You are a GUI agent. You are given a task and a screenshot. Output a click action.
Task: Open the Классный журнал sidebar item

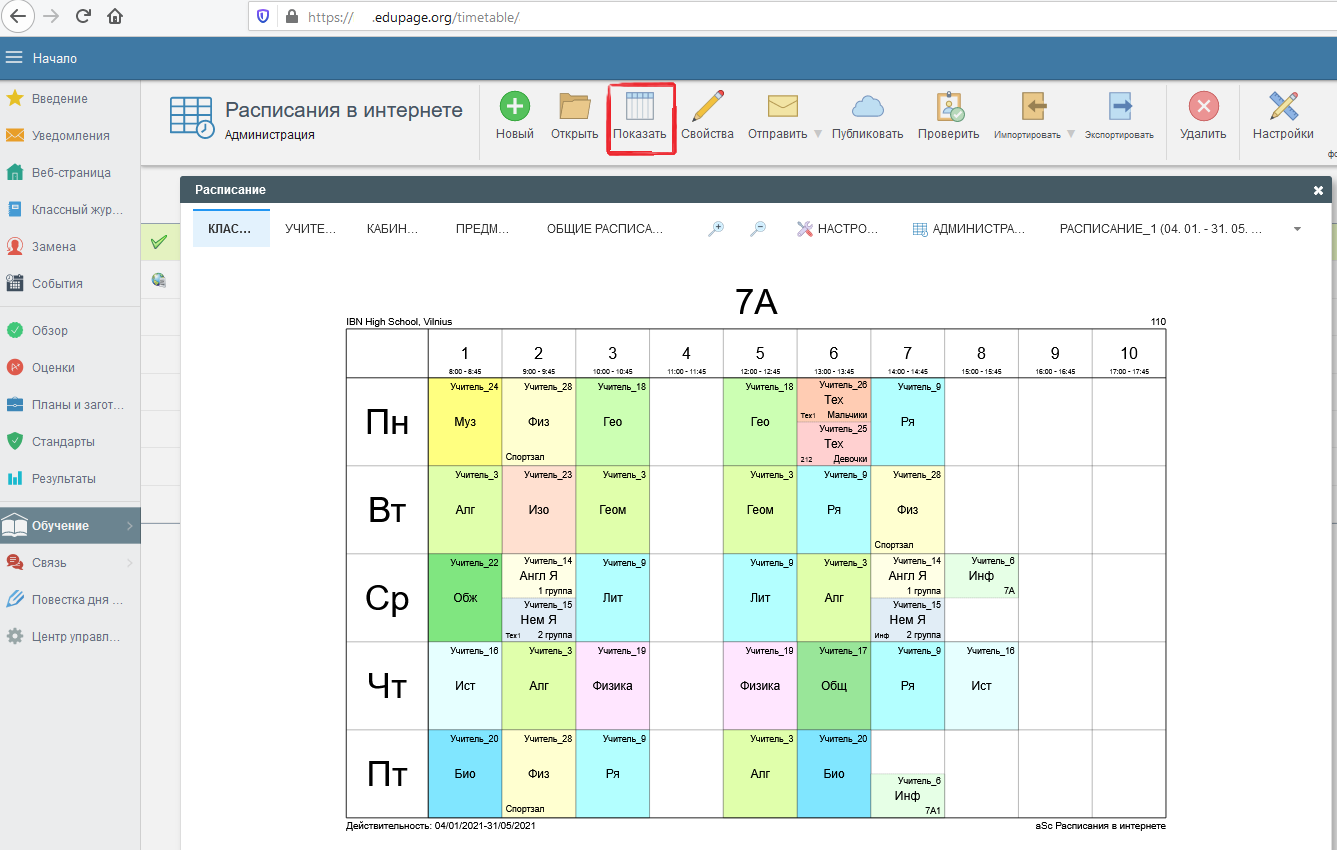tap(70, 210)
